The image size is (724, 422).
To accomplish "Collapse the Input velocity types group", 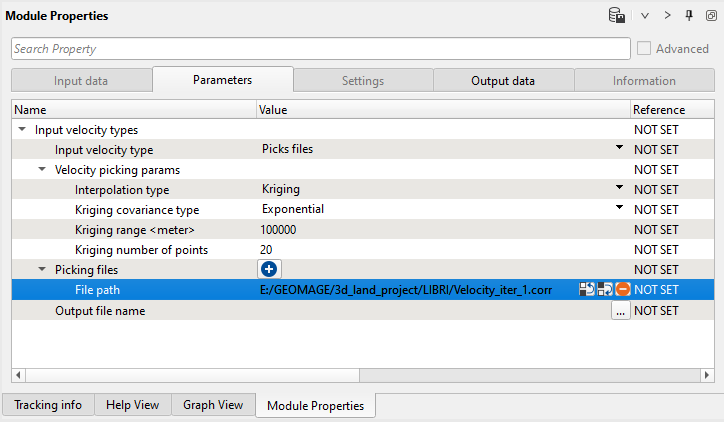I will (x=22, y=130).
